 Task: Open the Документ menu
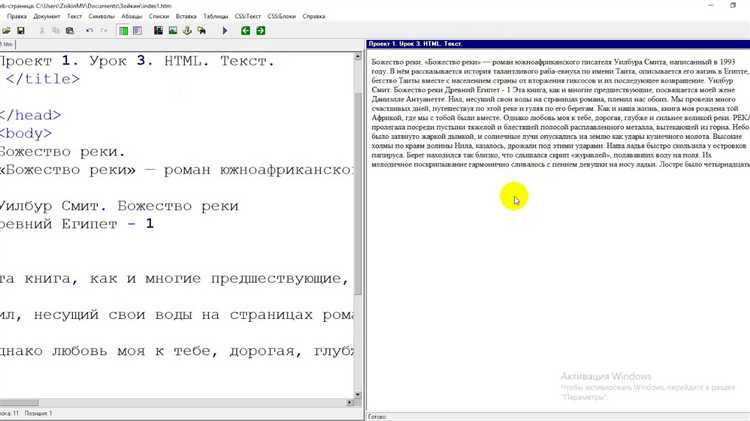(x=47, y=17)
